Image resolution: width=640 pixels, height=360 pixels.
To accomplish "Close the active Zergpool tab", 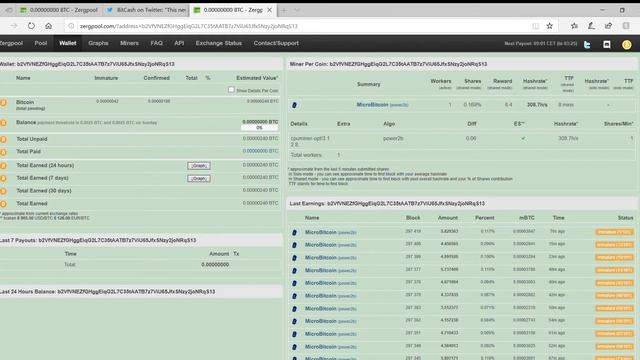I will tap(269, 10).
